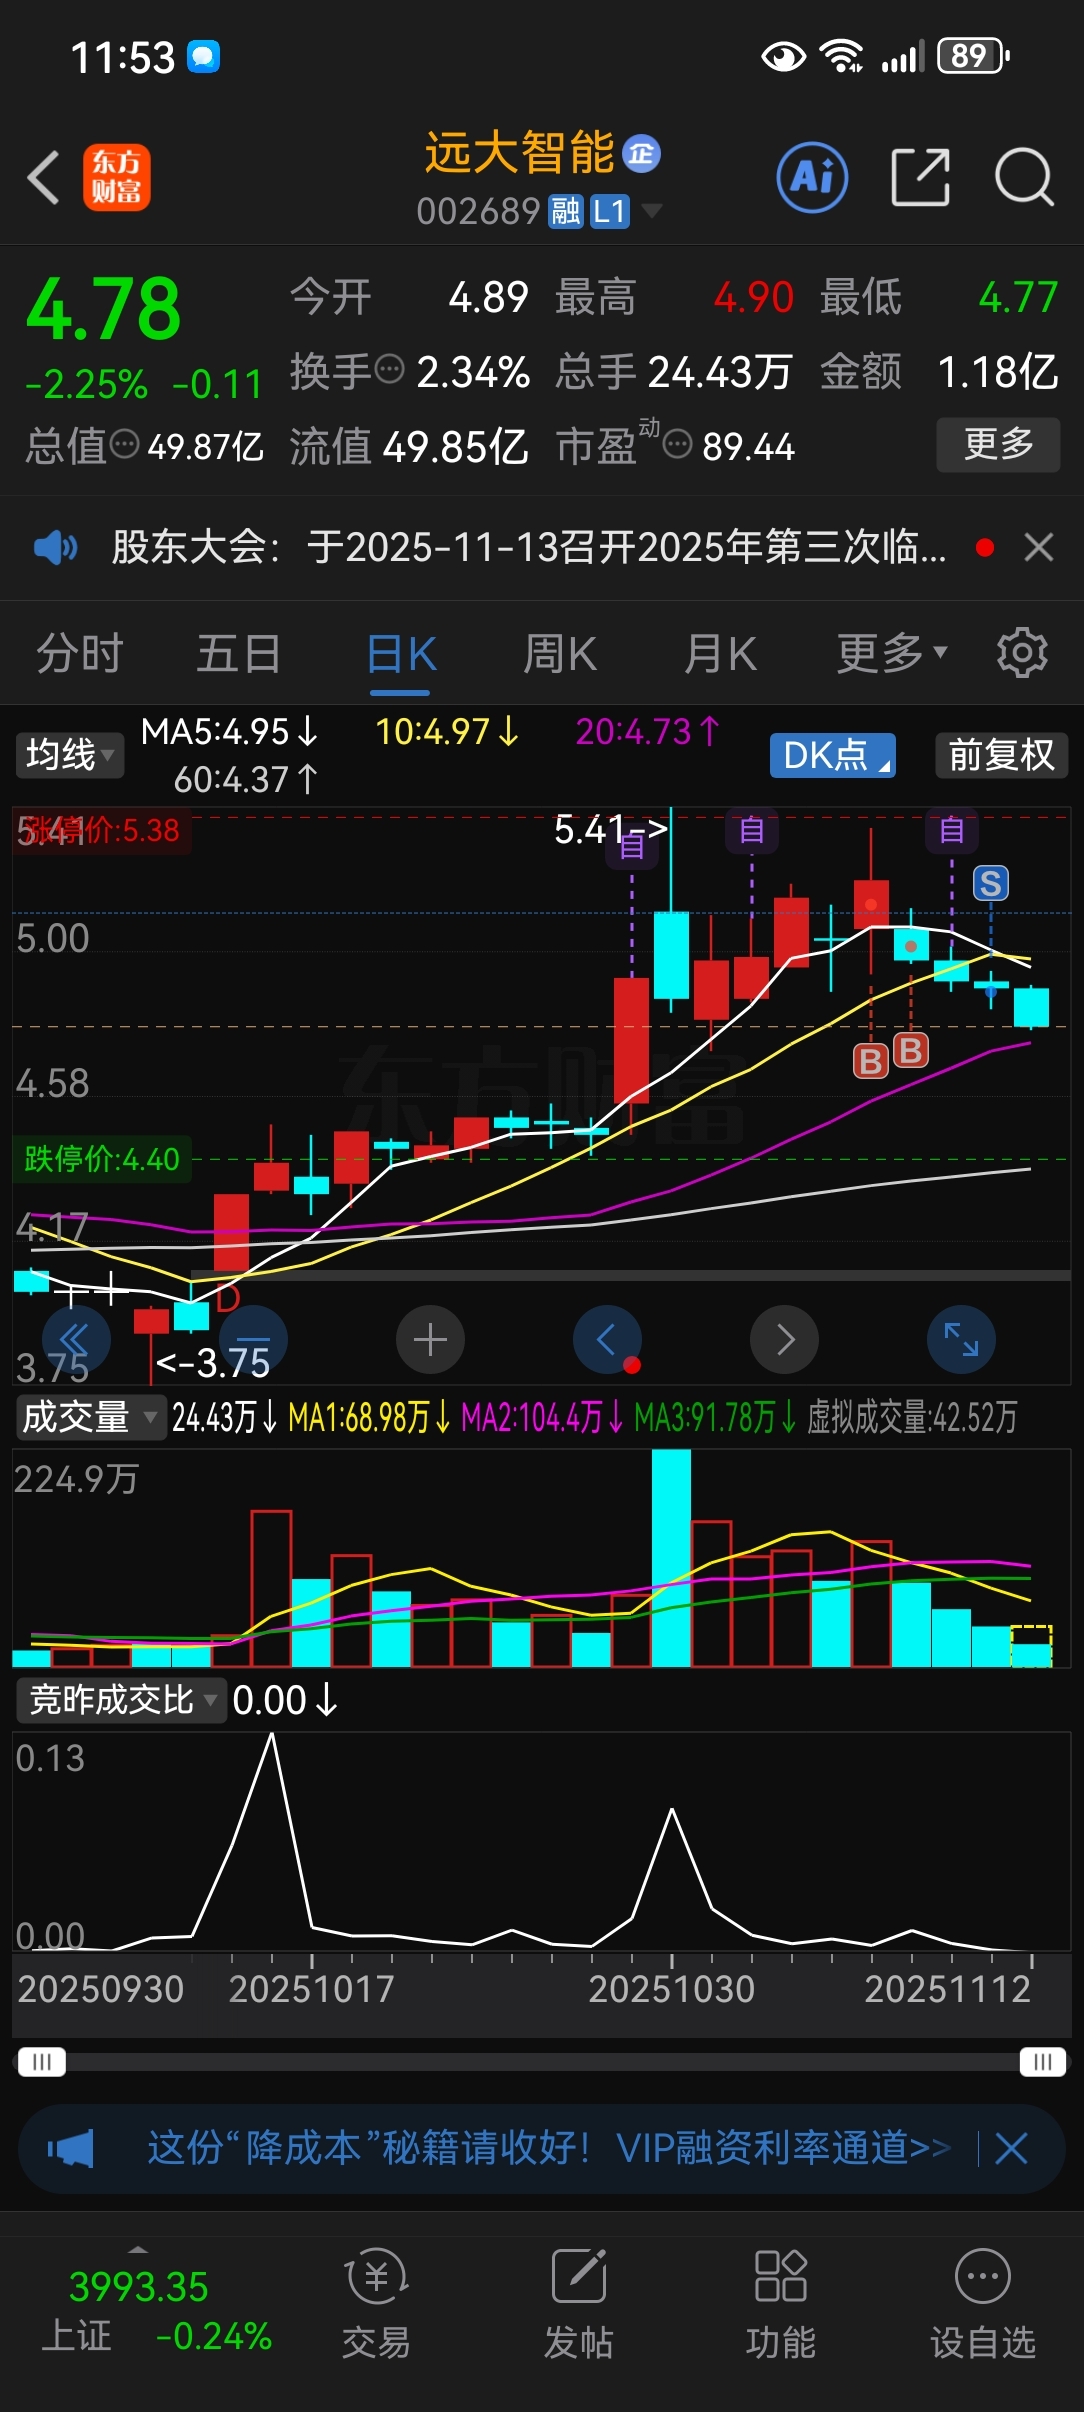Tap the L1 level badge

[609, 211]
